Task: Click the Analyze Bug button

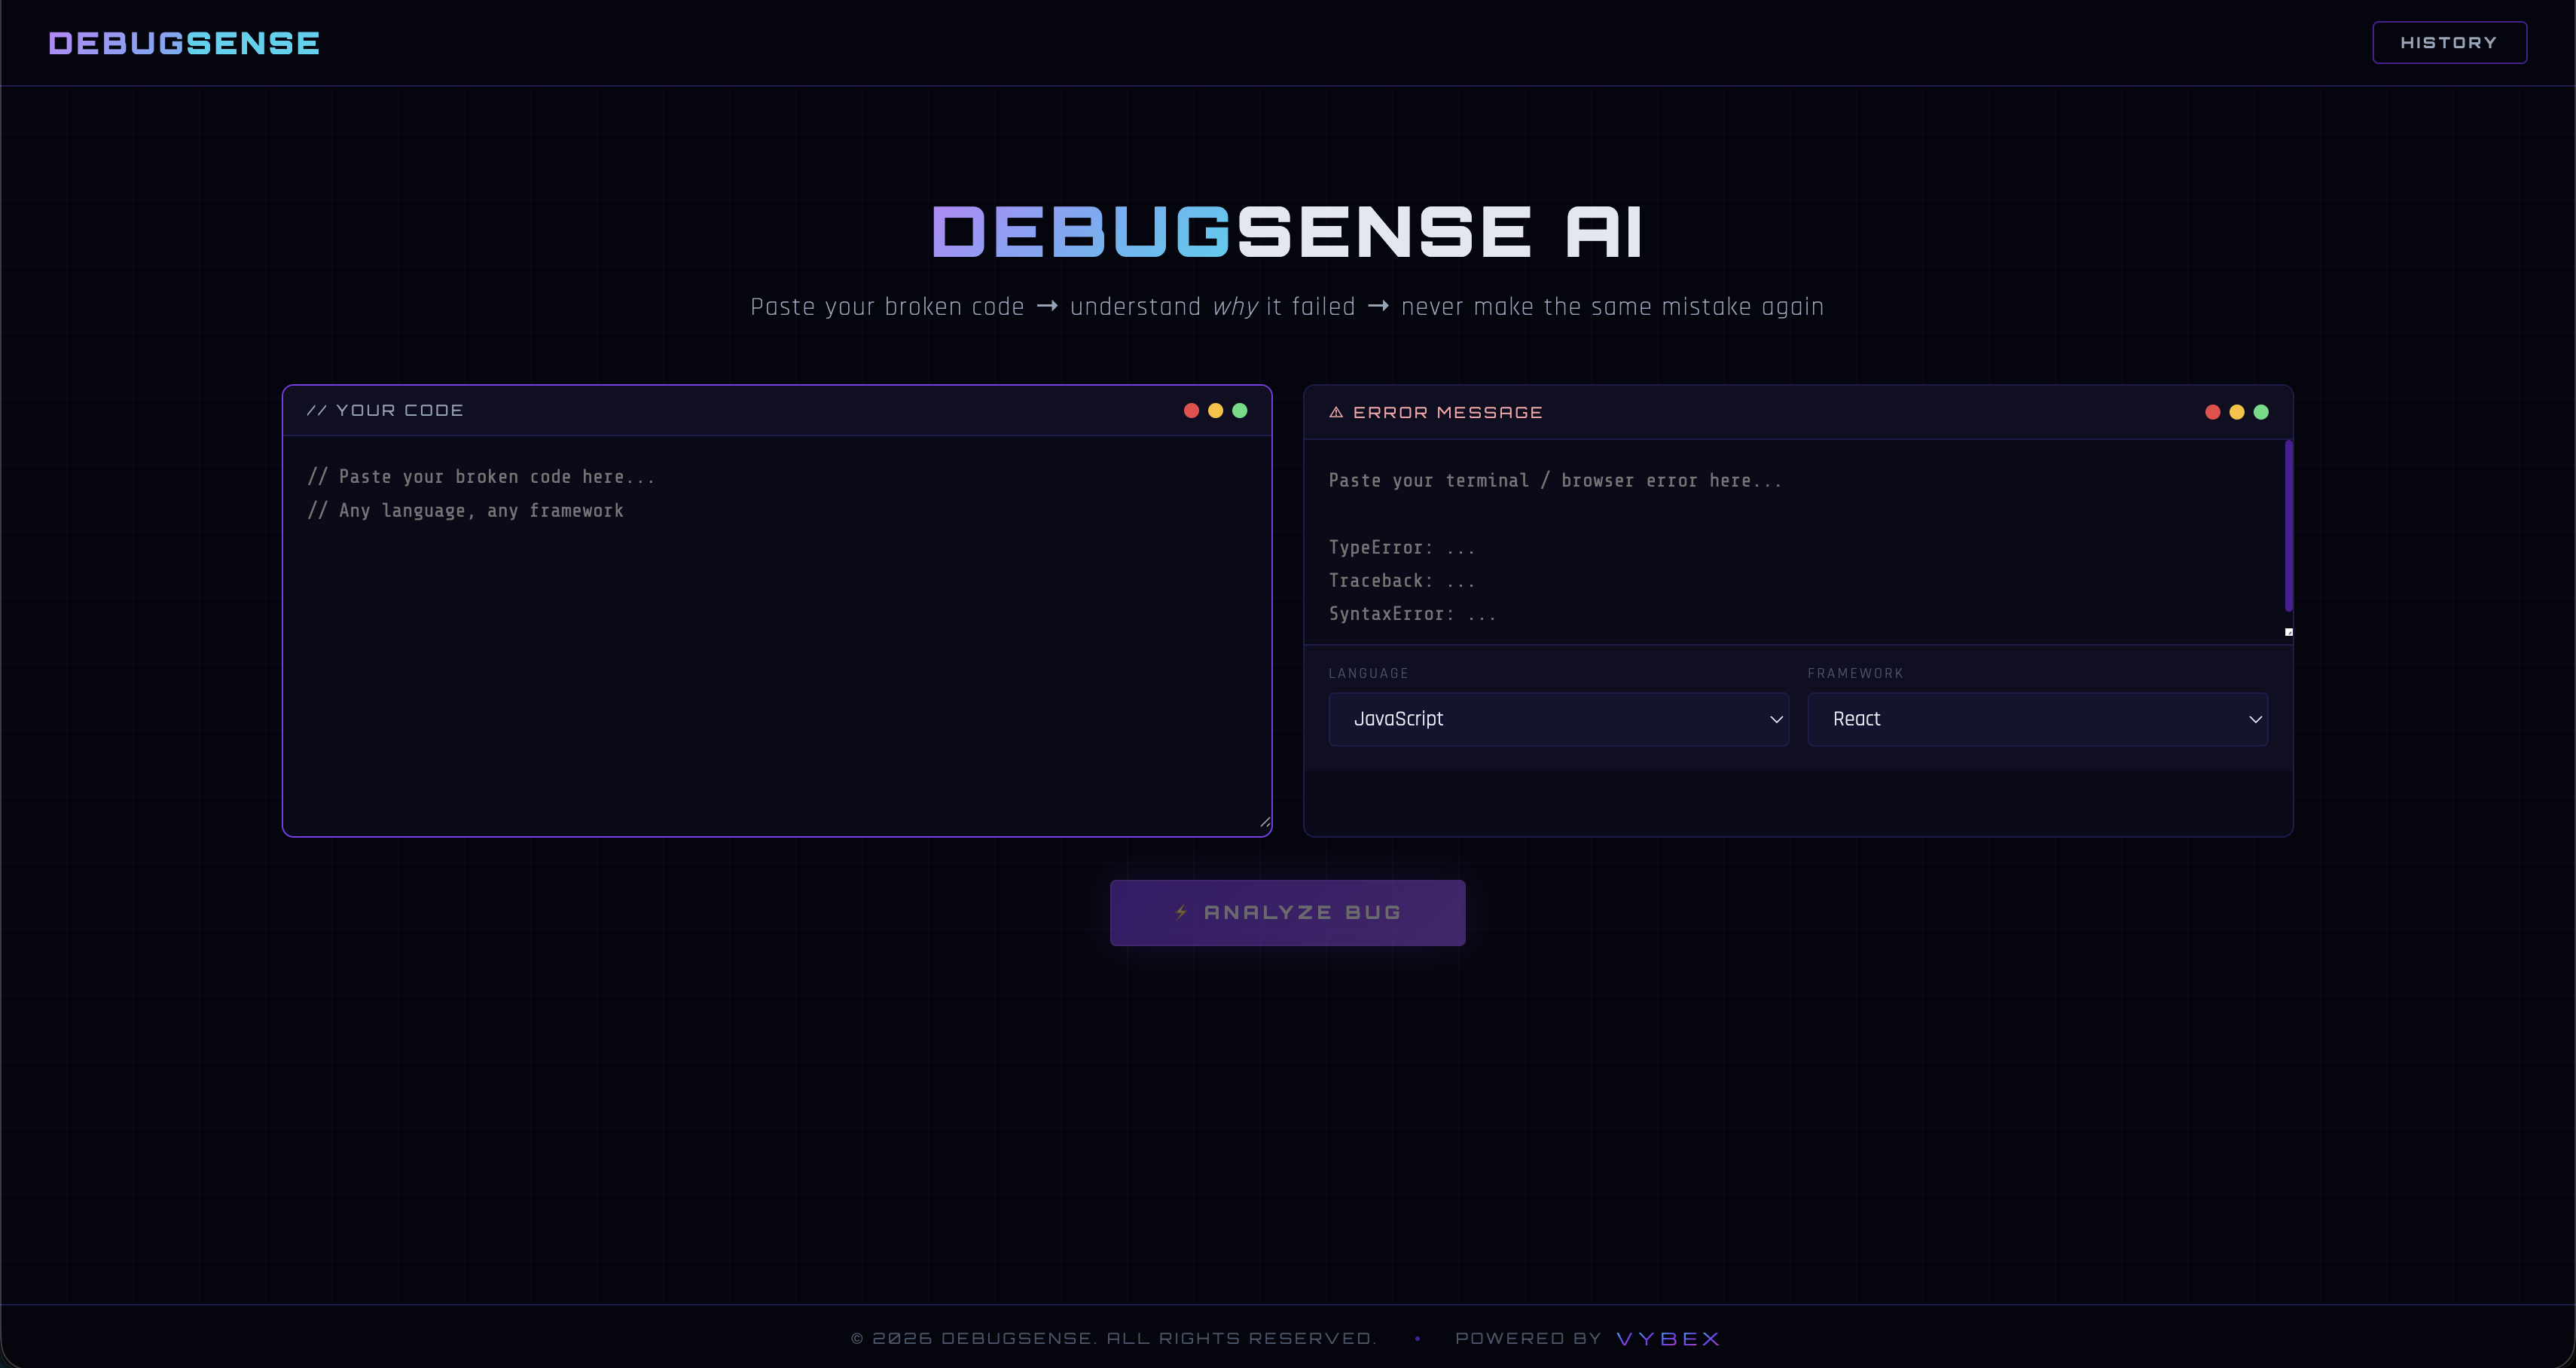Action: point(1287,912)
